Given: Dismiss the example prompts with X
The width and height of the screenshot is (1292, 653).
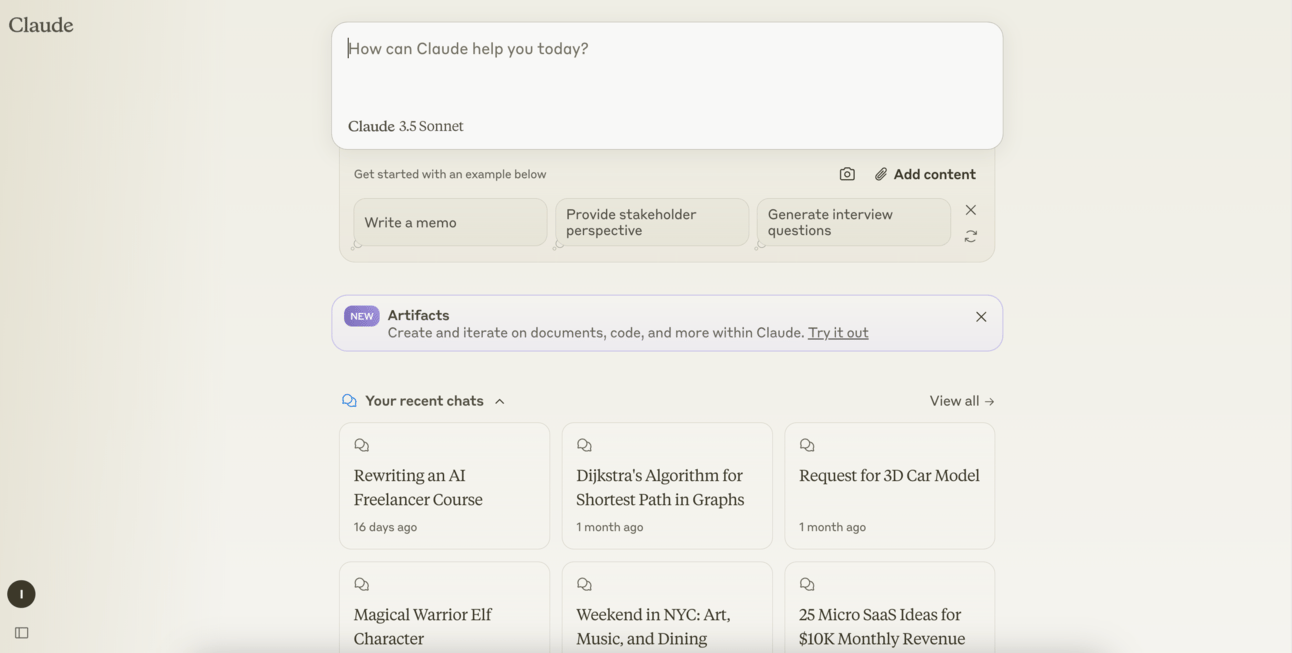Looking at the screenshot, I should tap(971, 210).
